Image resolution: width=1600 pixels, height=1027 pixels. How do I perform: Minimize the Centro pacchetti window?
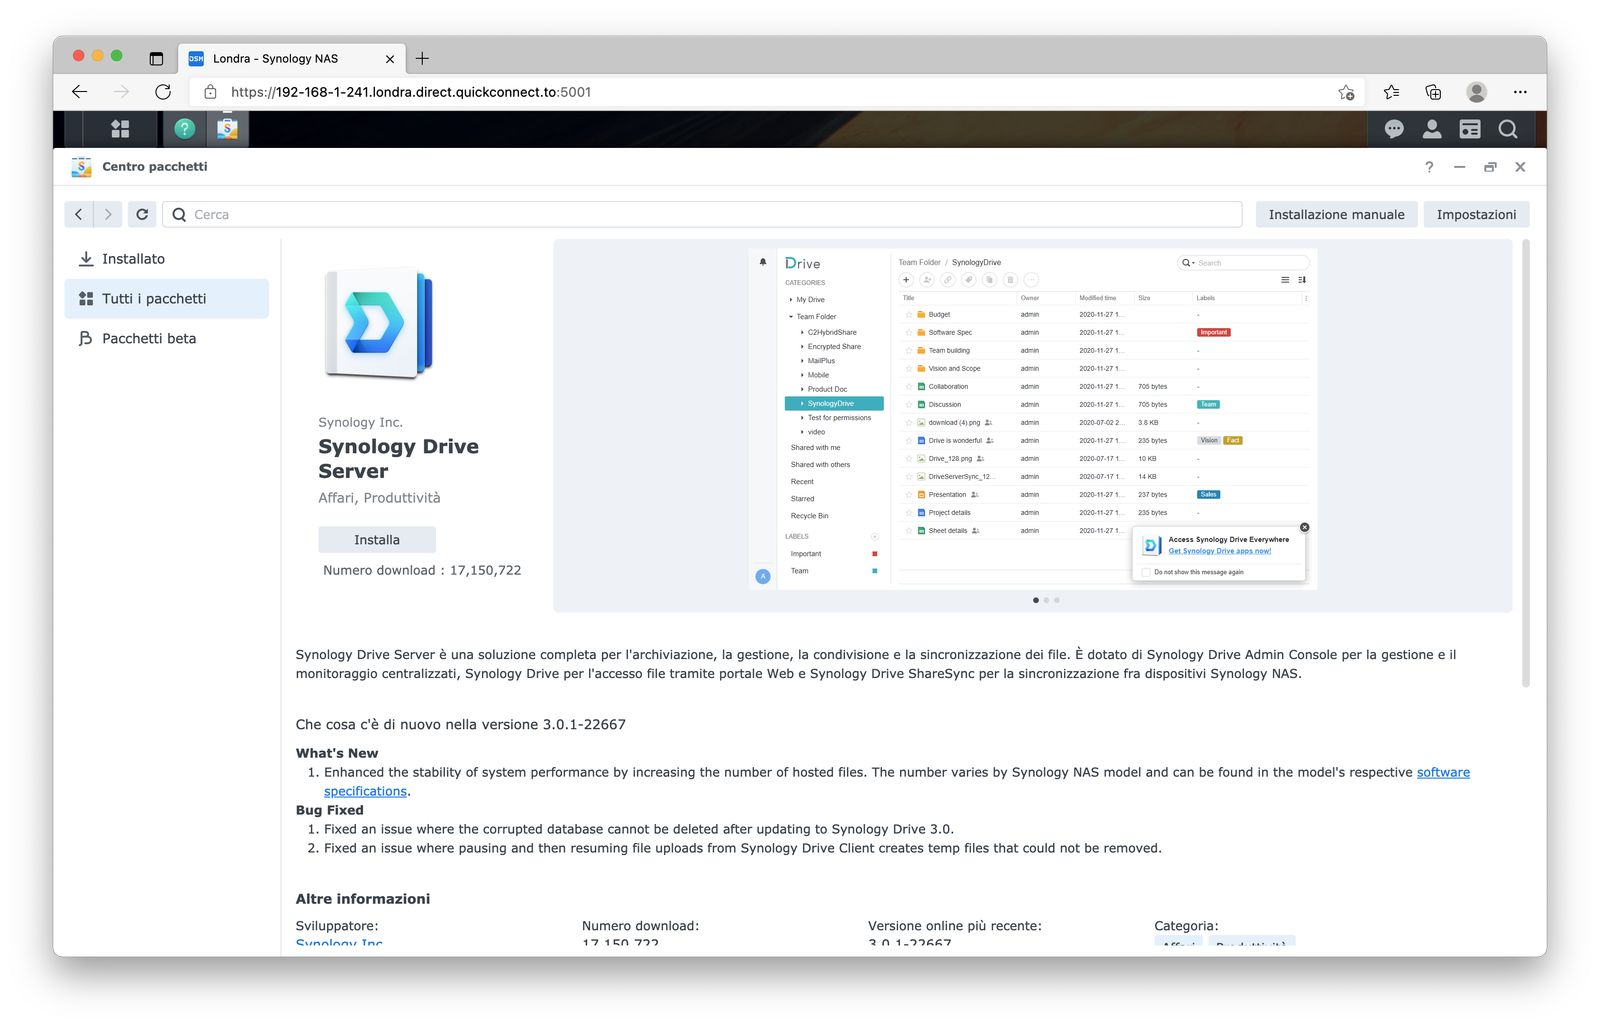coord(1459,167)
